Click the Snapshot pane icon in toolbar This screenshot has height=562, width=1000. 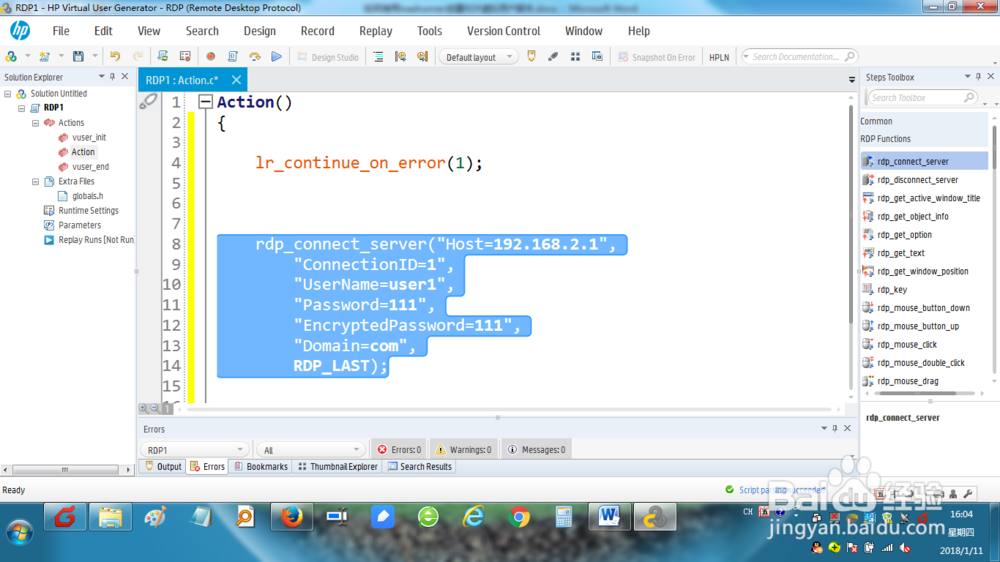(x=597, y=57)
